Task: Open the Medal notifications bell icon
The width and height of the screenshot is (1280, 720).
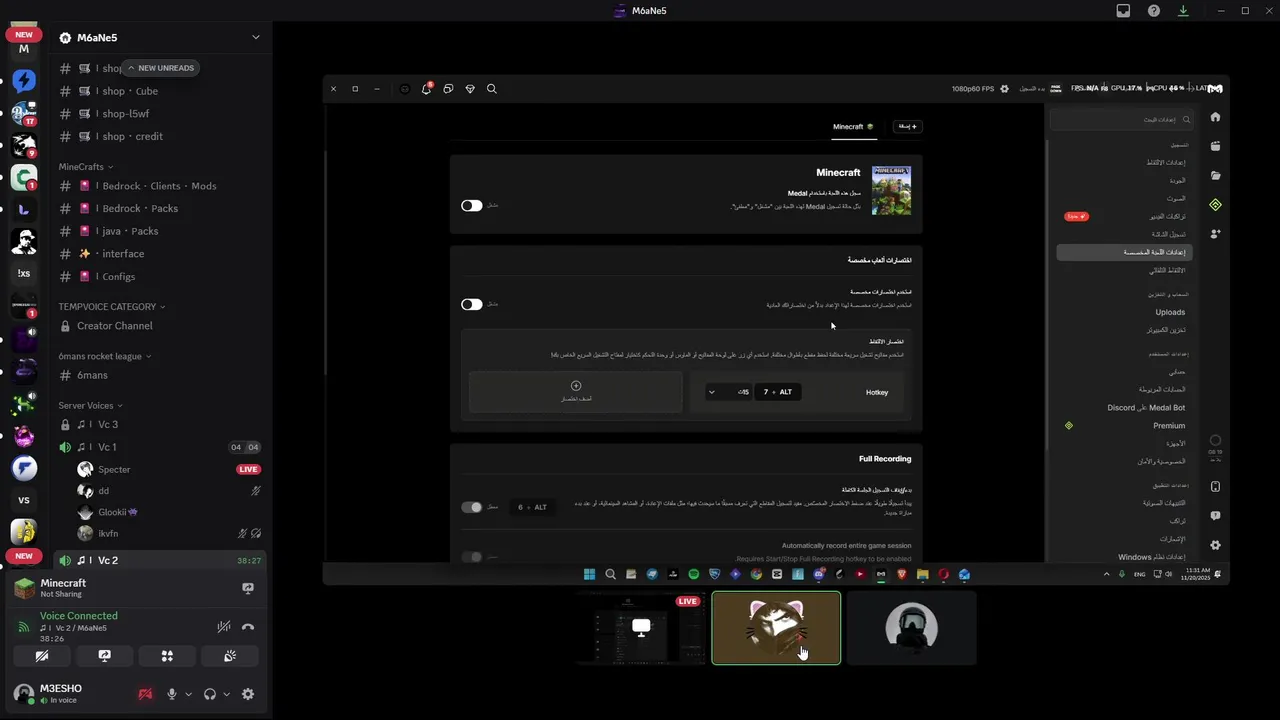Action: (x=426, y=89)
